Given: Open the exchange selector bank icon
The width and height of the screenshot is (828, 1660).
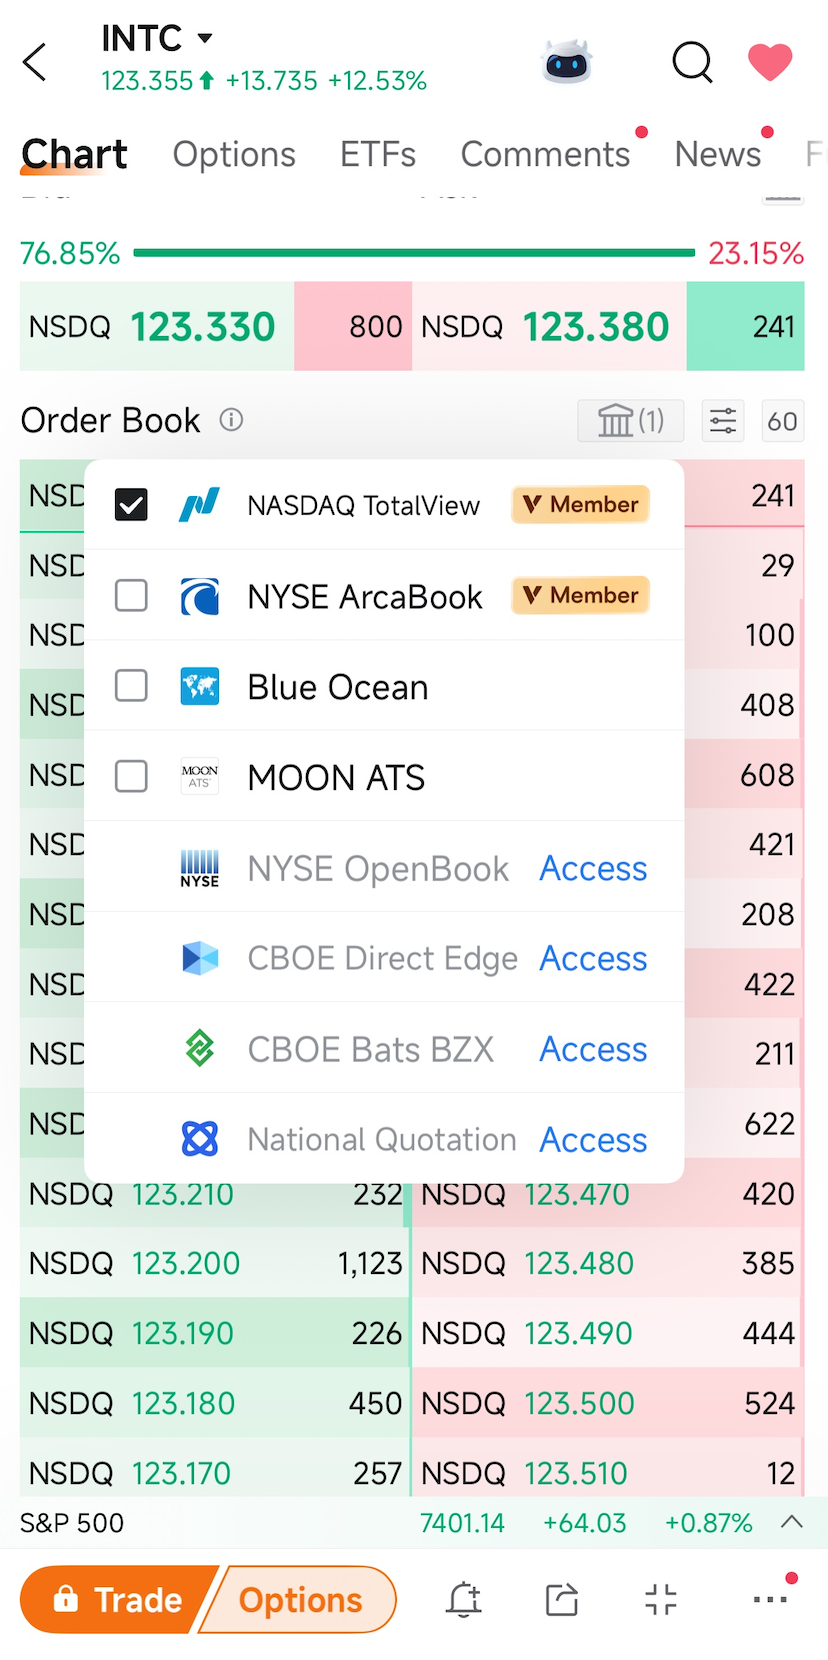Looking at the screenshot, I should tap(631, 421).
